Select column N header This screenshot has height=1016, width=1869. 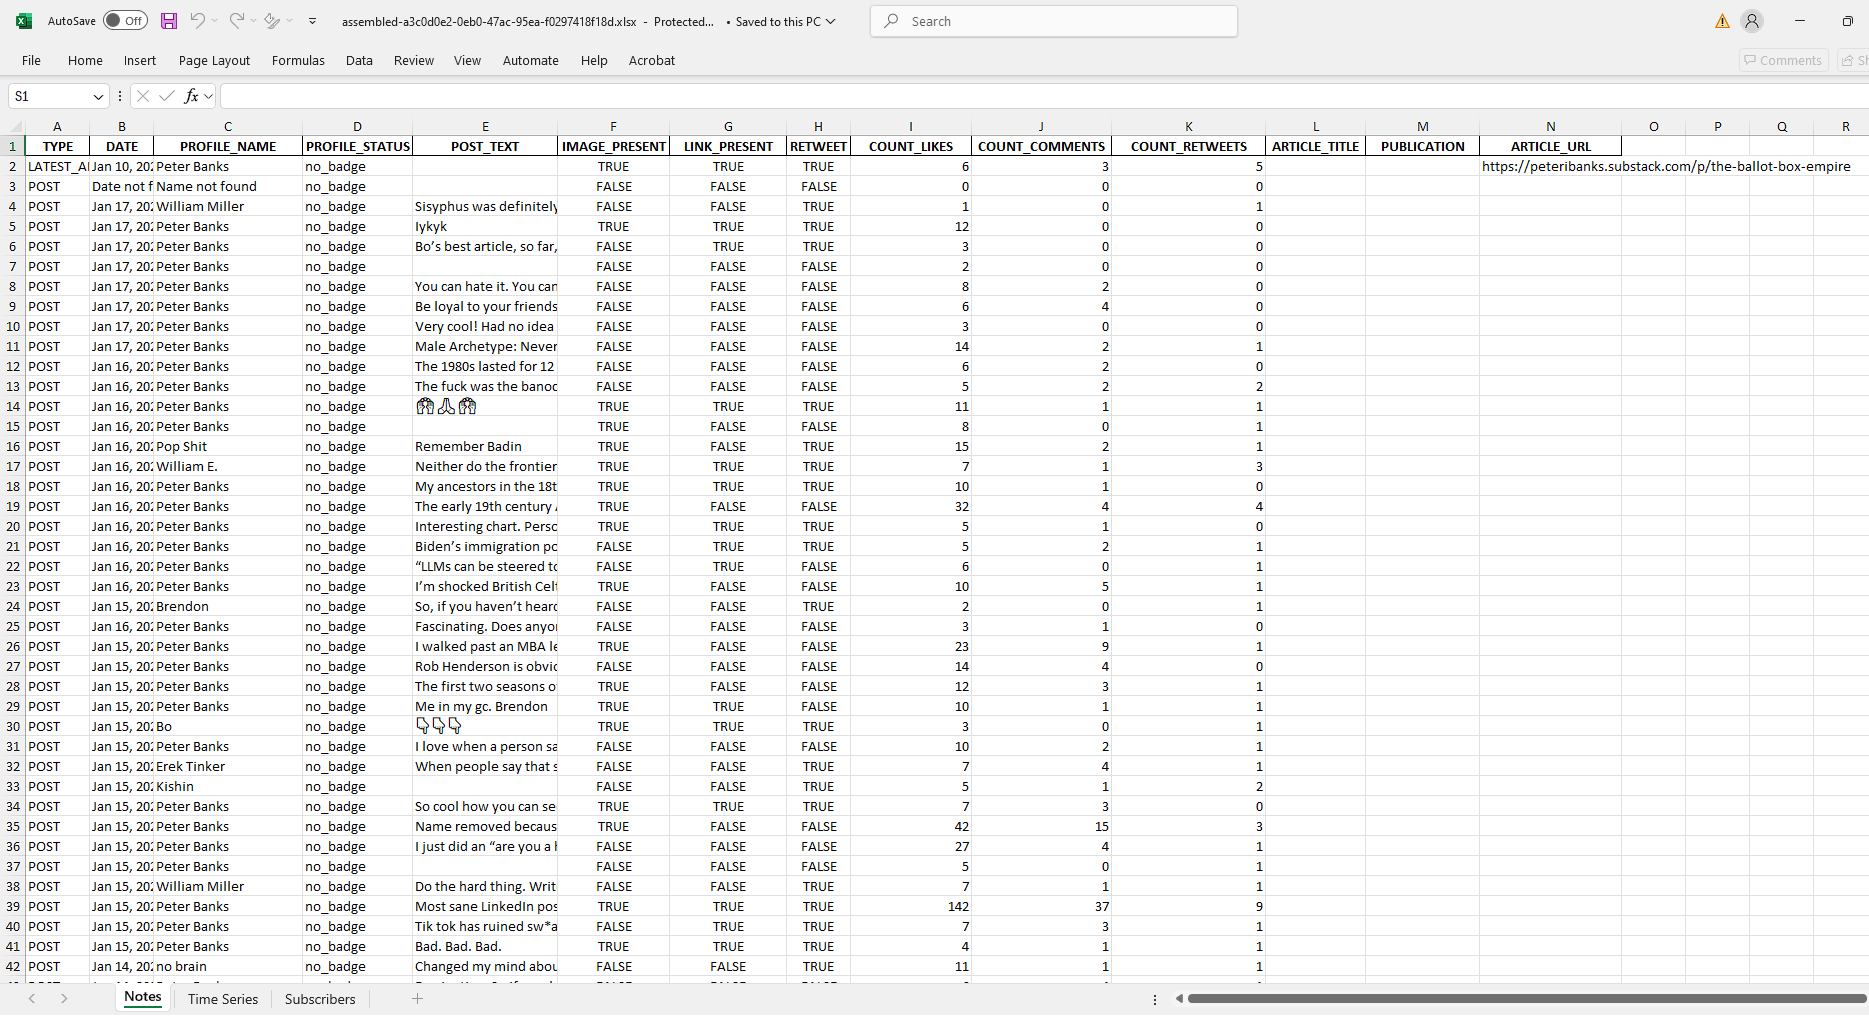(x=1550, y=126)
